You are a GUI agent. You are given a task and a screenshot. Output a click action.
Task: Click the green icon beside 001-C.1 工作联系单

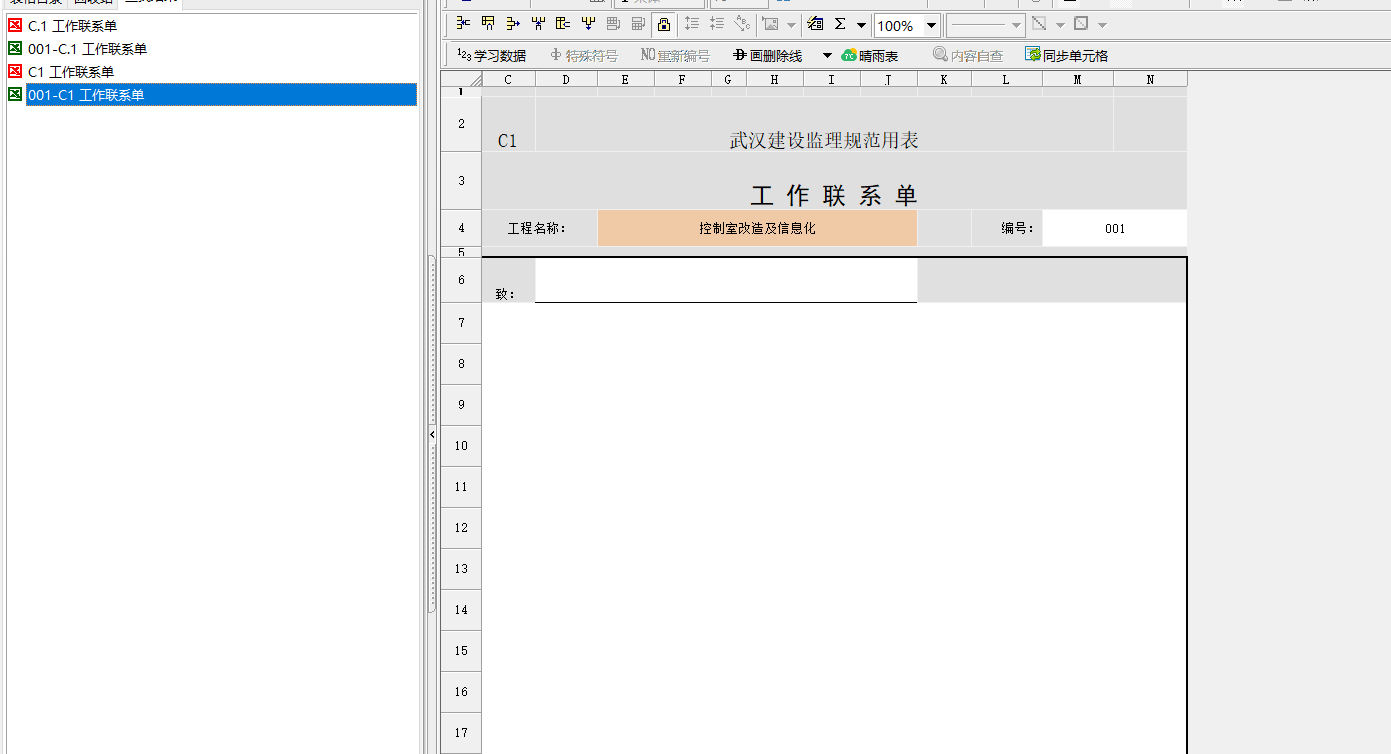tap(14, 49)
